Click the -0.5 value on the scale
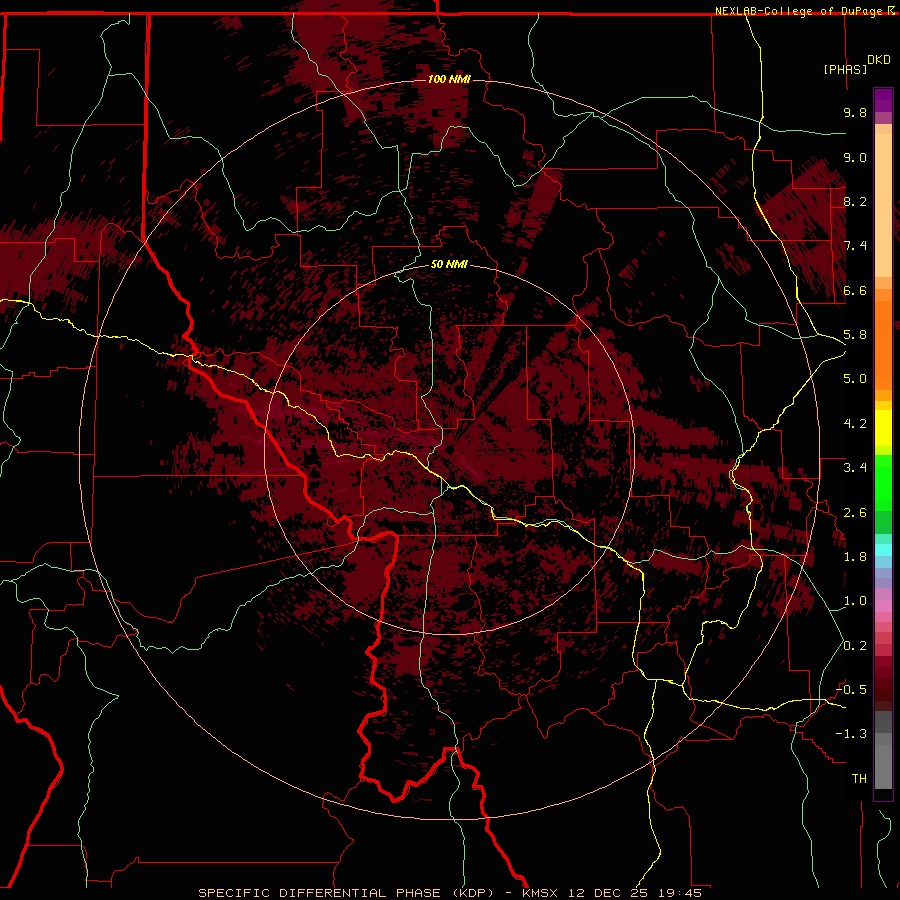The width and height of the screenshot is (900, 900). click(851, 690)
